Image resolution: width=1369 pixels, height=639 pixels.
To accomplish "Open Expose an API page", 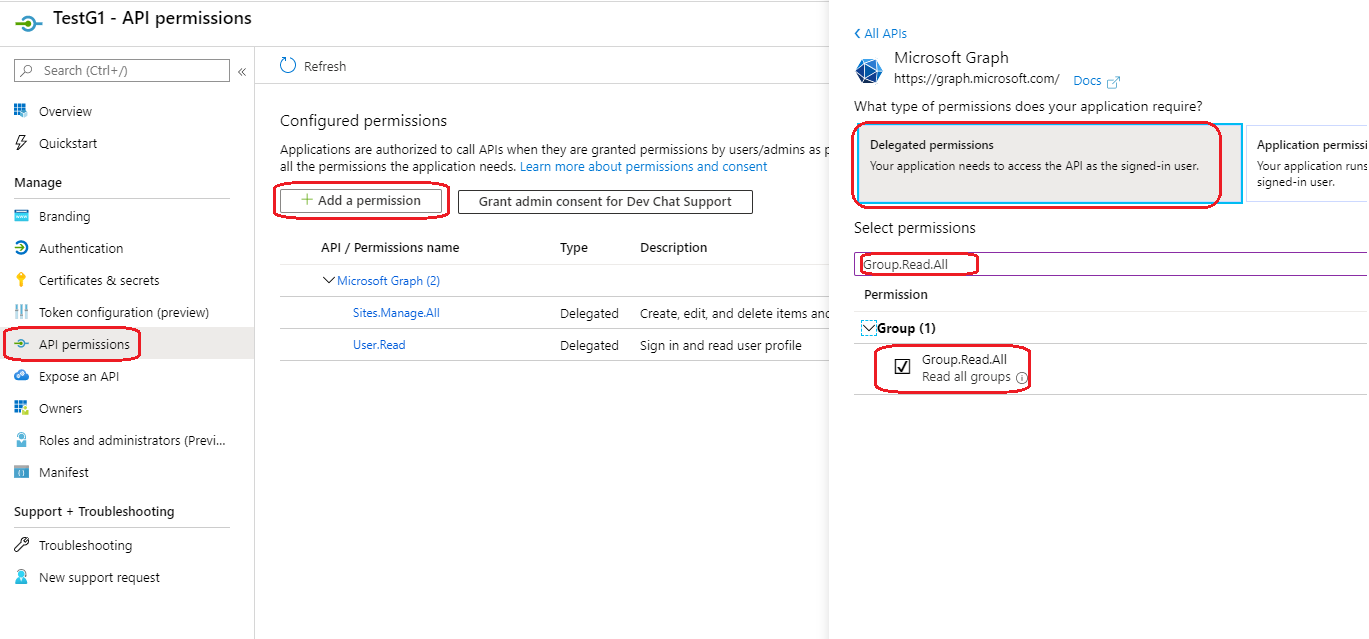I will 79,376.
